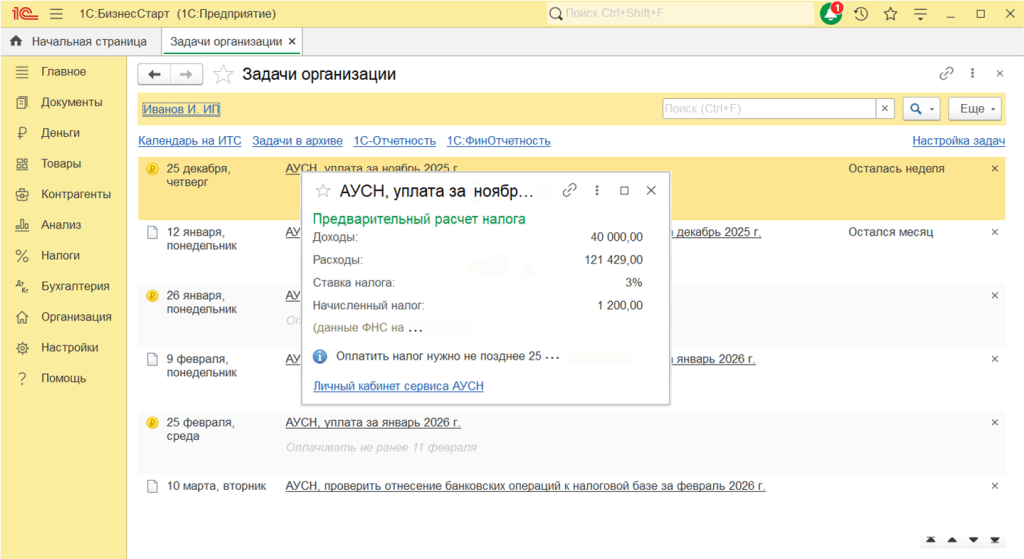Click into the Поиск (Ctrl+F) field

[768, 108]
